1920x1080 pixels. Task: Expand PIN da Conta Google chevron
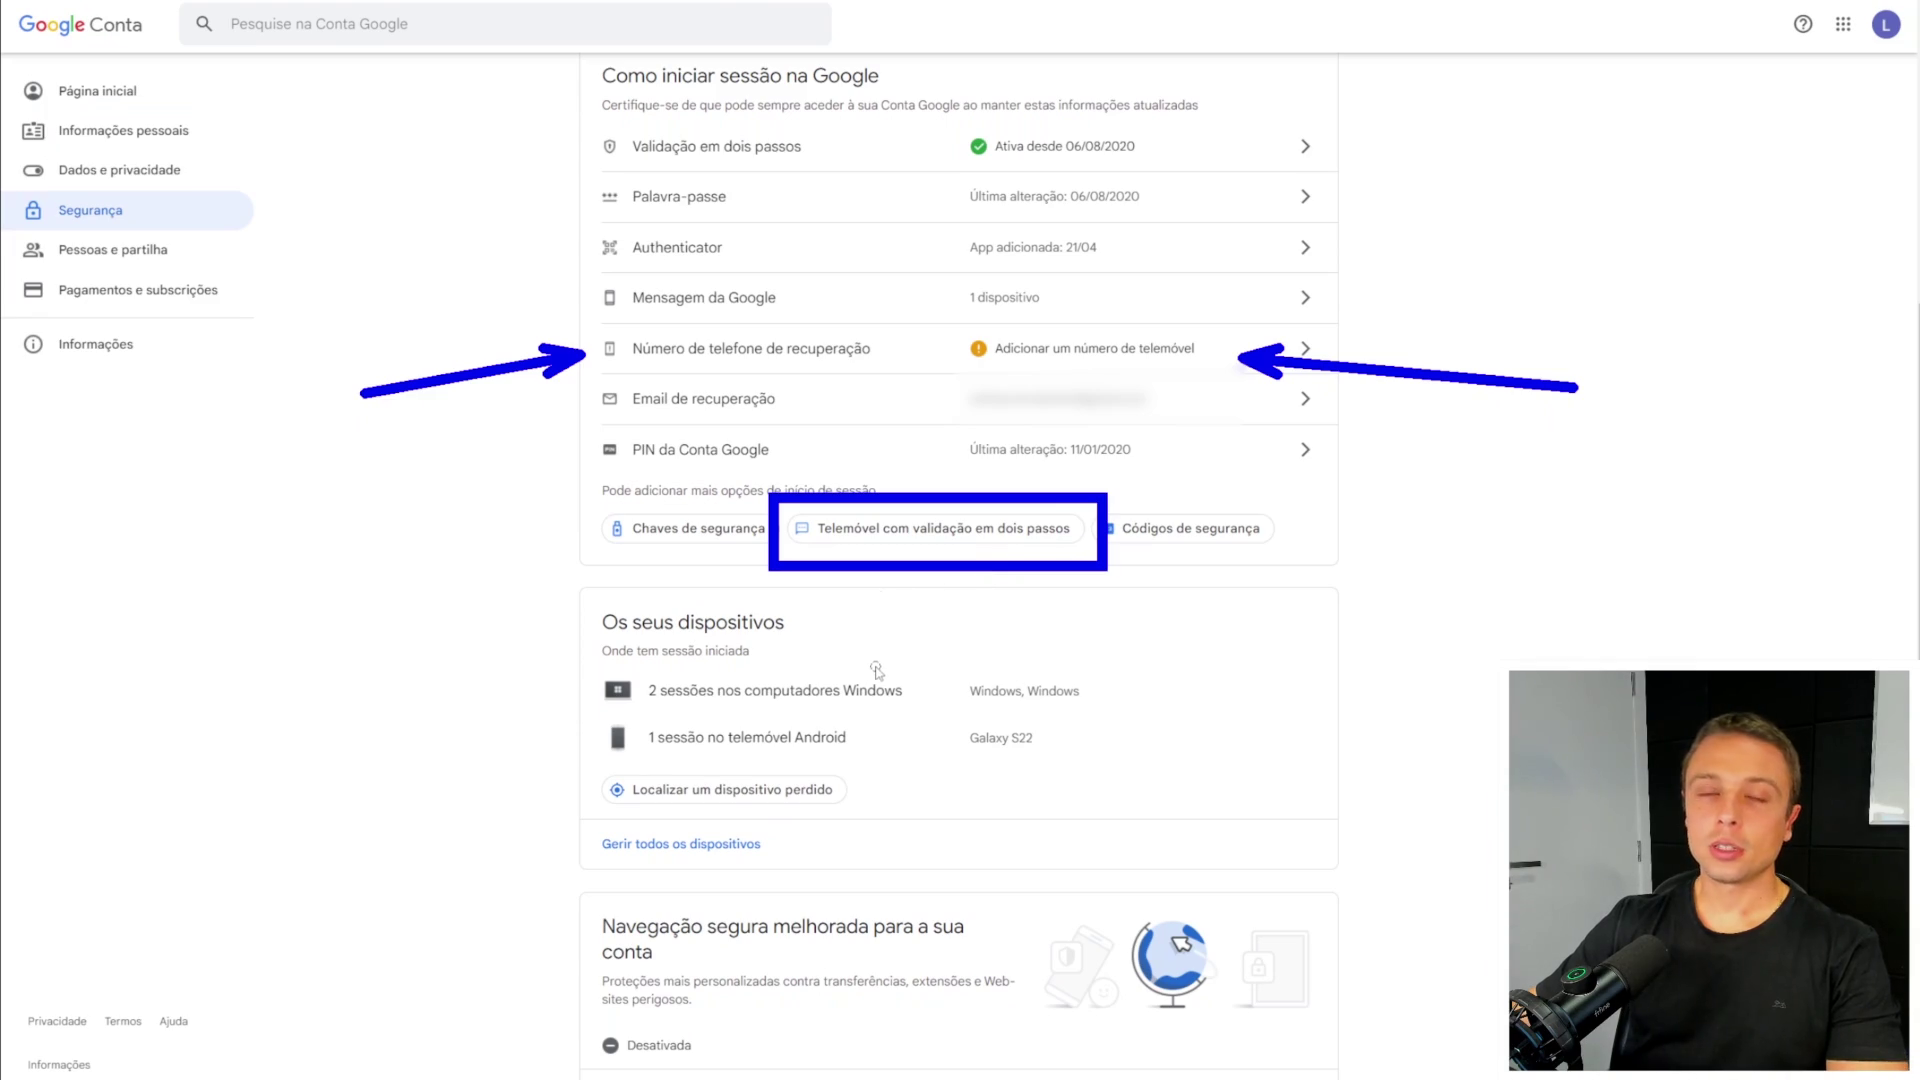(1305, 450)
